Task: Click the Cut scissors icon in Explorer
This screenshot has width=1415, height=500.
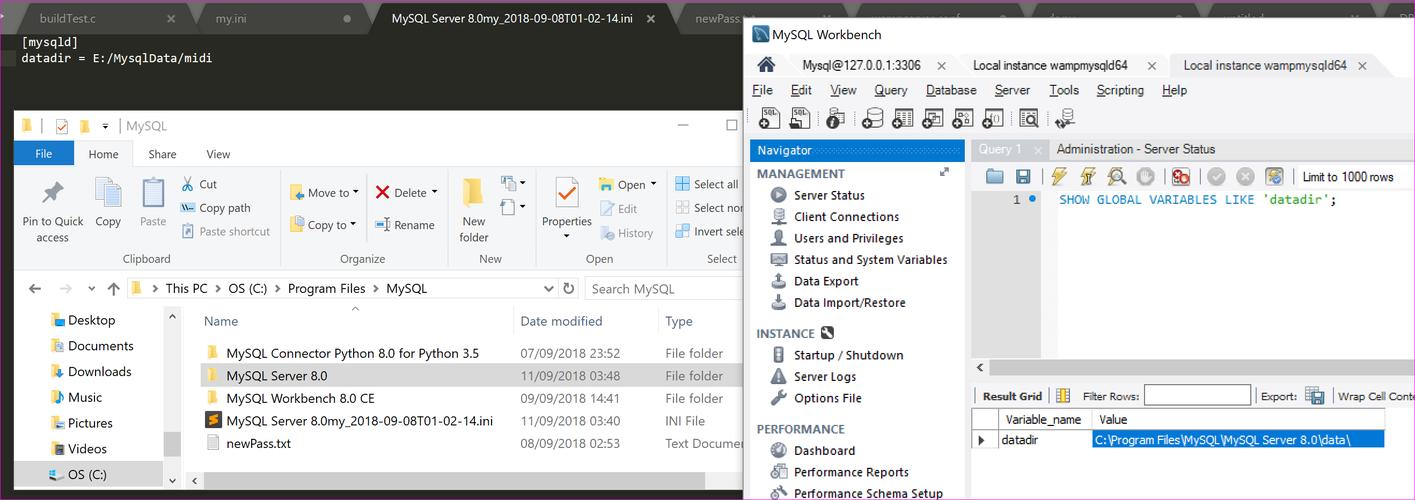Action: (x=188, y=184)
